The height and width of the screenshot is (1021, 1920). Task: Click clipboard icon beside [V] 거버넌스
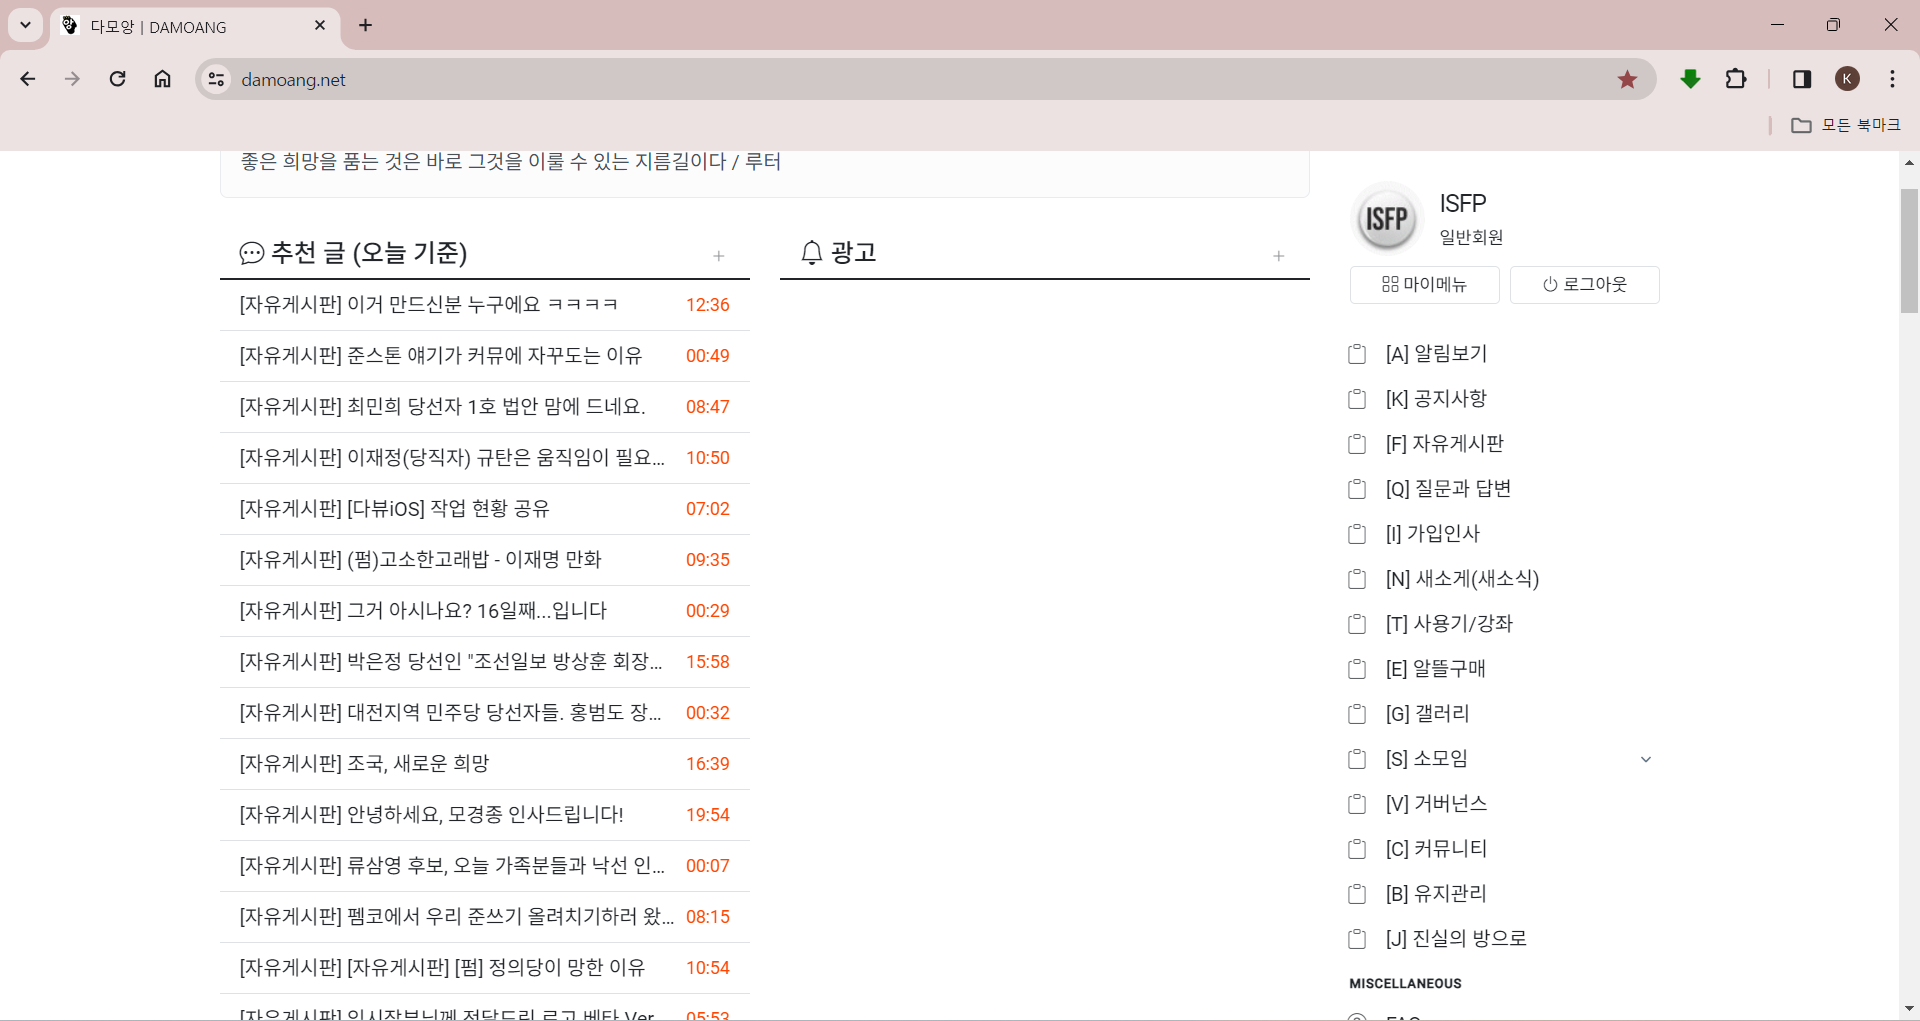coord(1357,804)
